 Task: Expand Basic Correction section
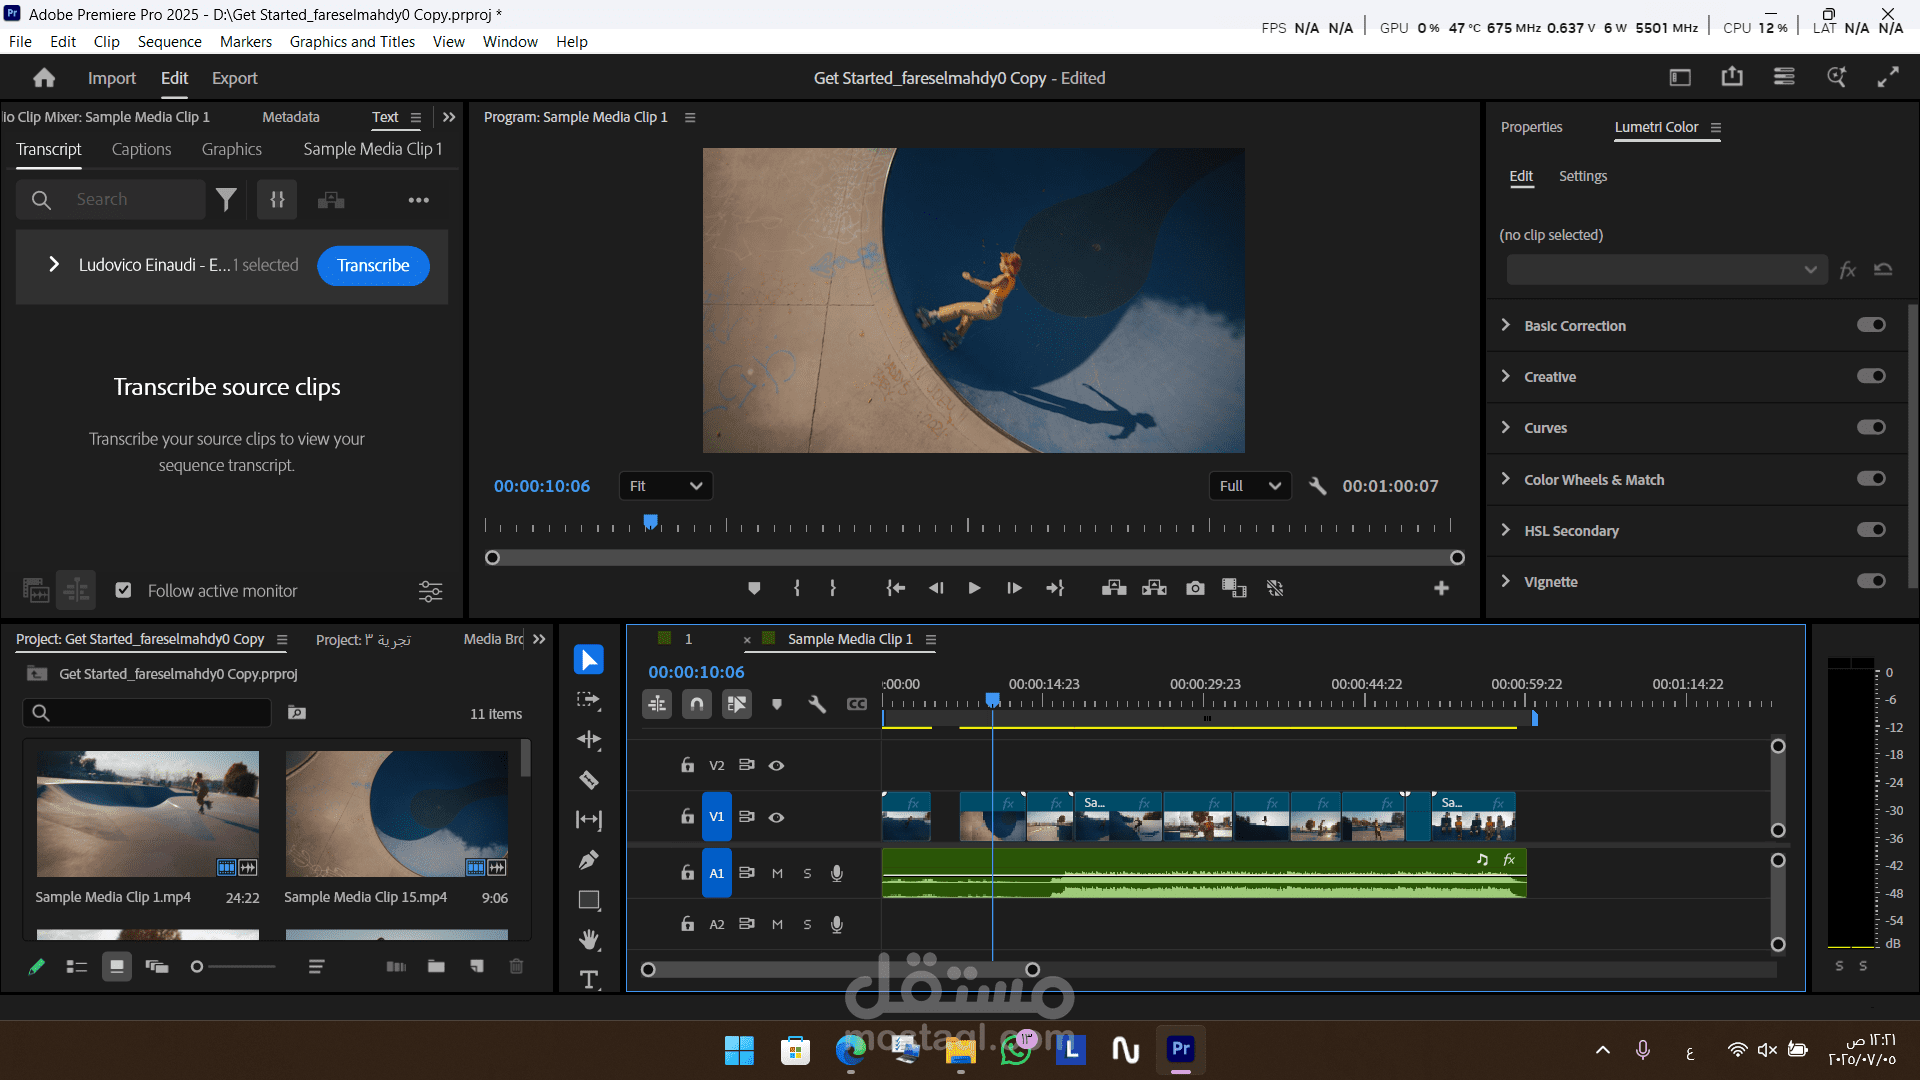click(1506, 325)
